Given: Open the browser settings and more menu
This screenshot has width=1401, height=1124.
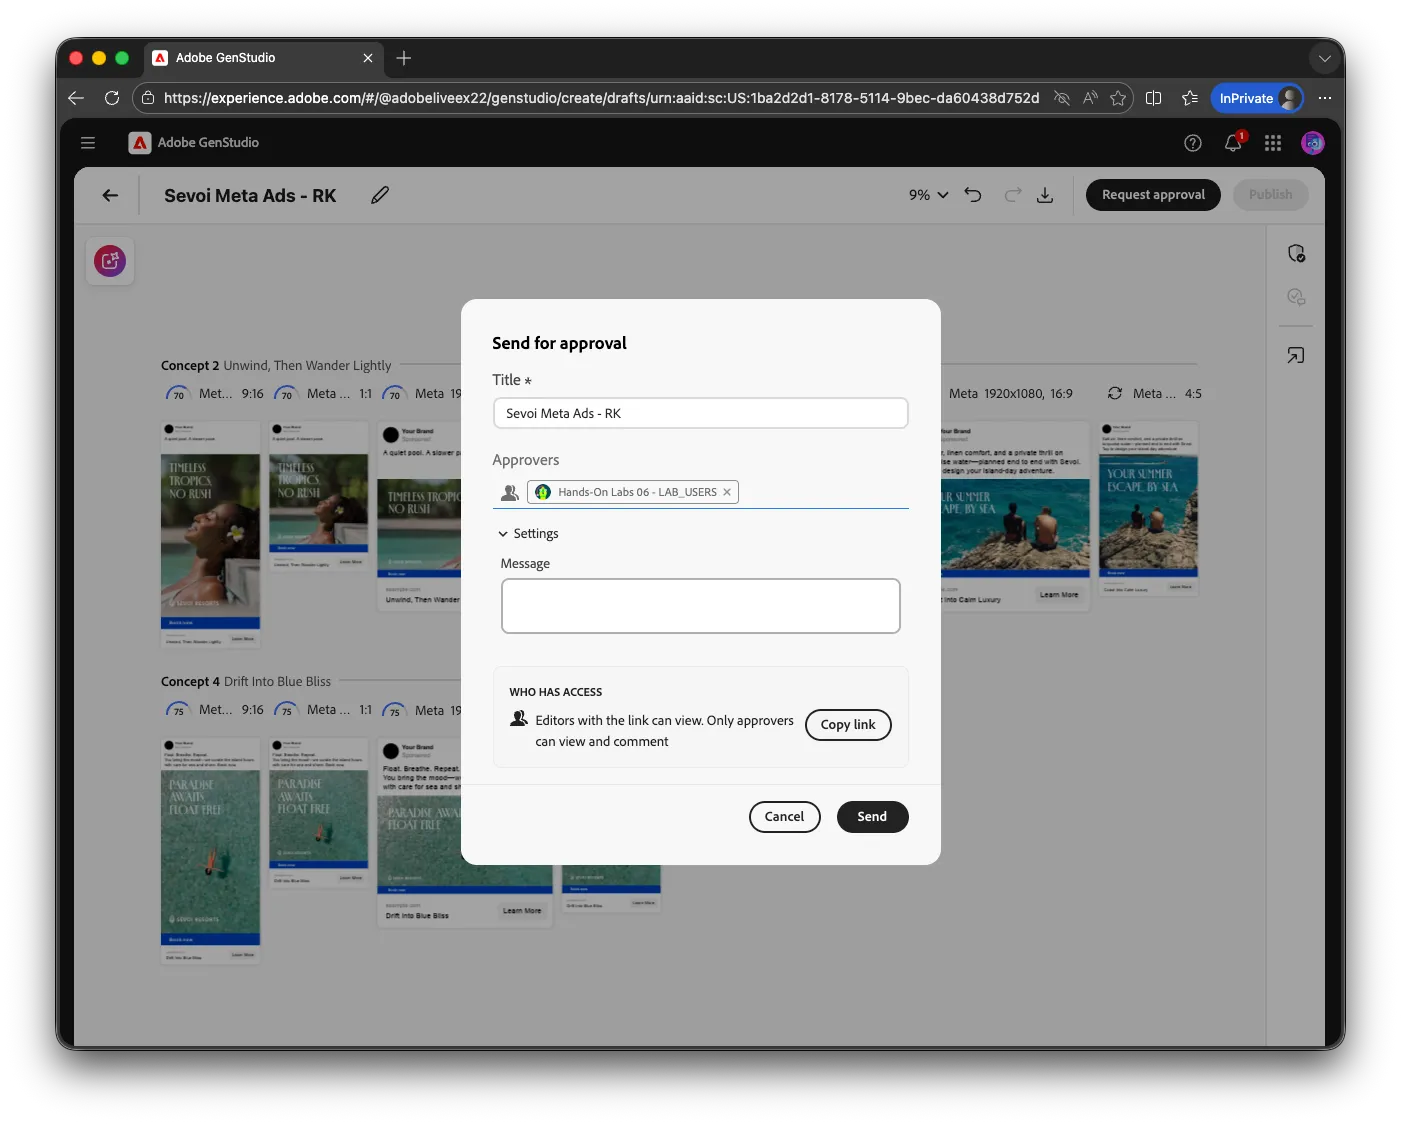Looking at the screenshot, I should point(1325,98).
